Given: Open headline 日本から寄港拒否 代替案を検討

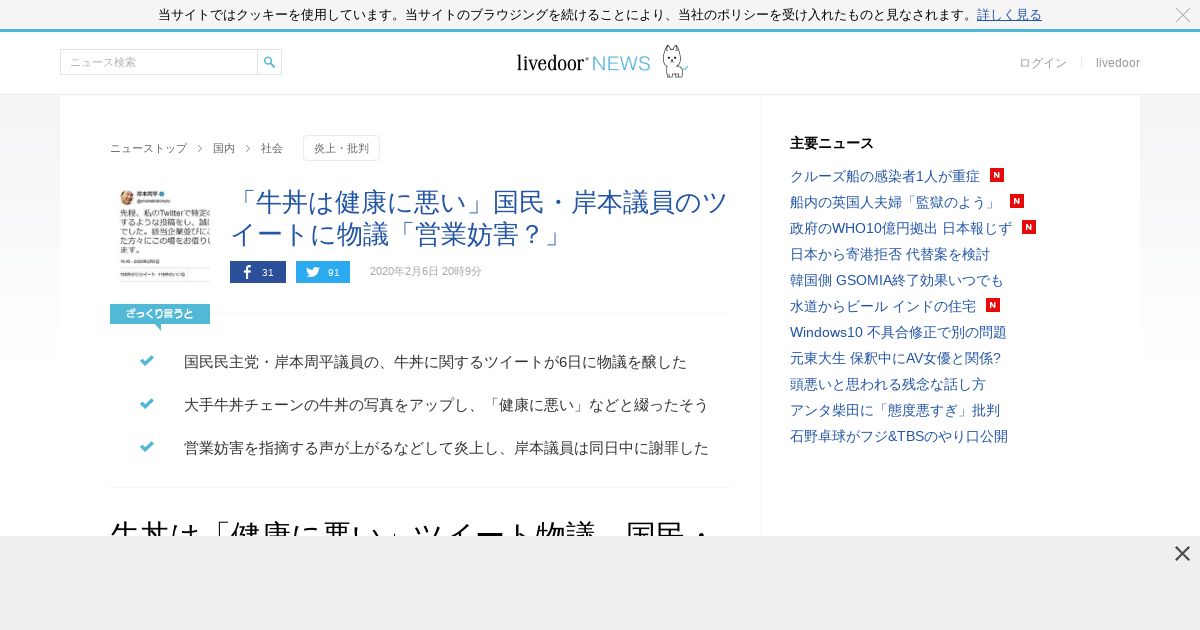Looking at the screenshot, I should [890, 254].
